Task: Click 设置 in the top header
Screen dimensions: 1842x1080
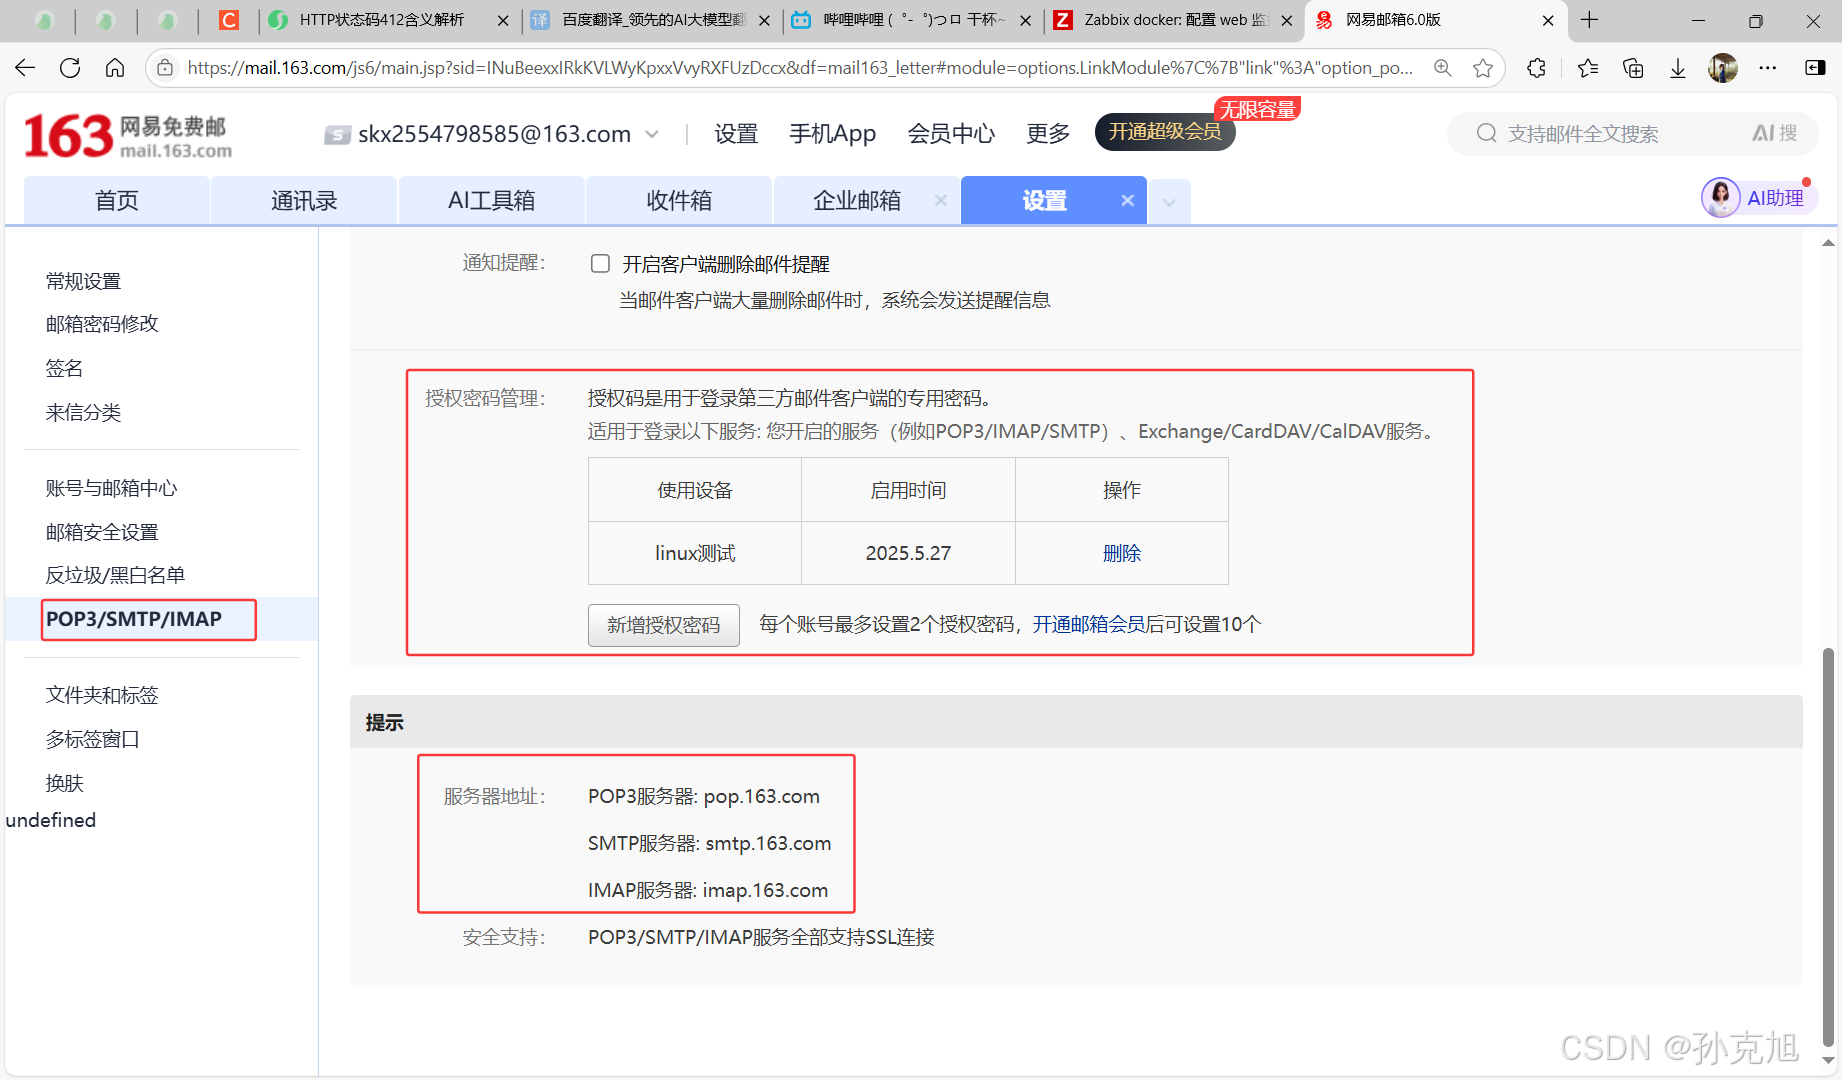Action: coord(736,133)
